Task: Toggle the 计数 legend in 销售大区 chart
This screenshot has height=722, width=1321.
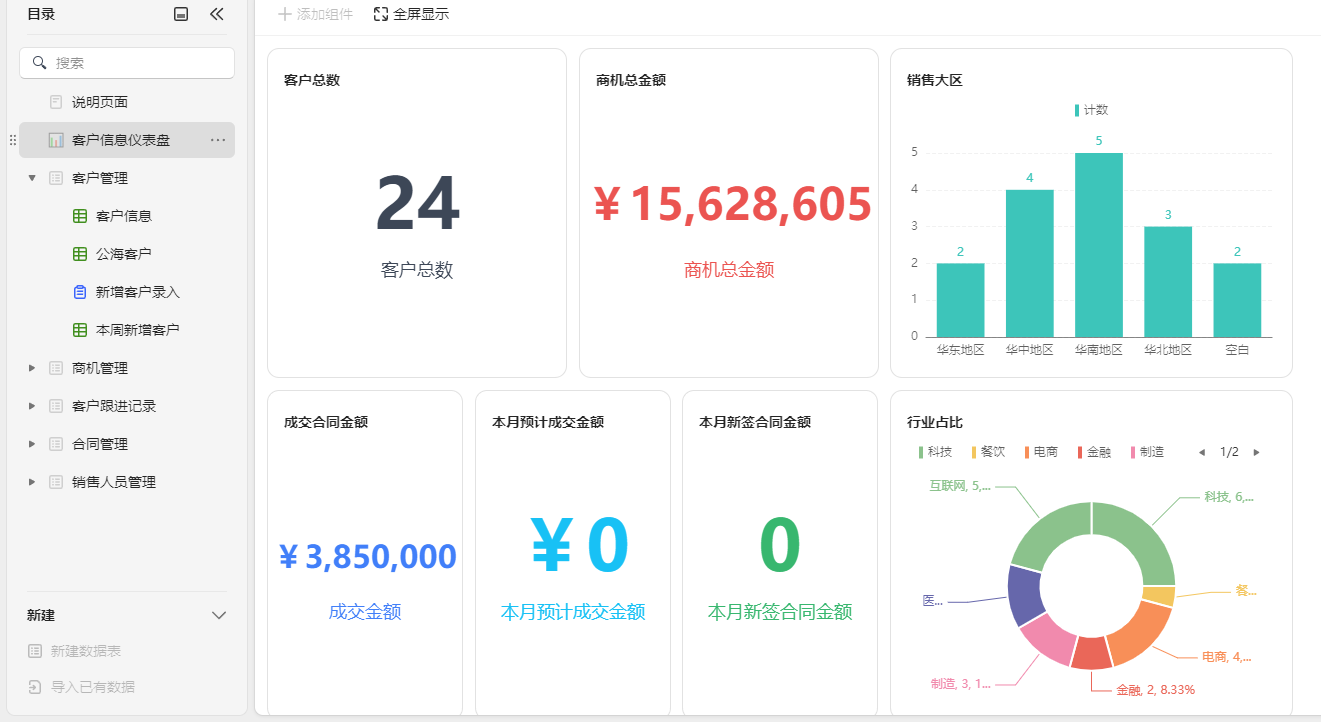Action: point(1091,110)
